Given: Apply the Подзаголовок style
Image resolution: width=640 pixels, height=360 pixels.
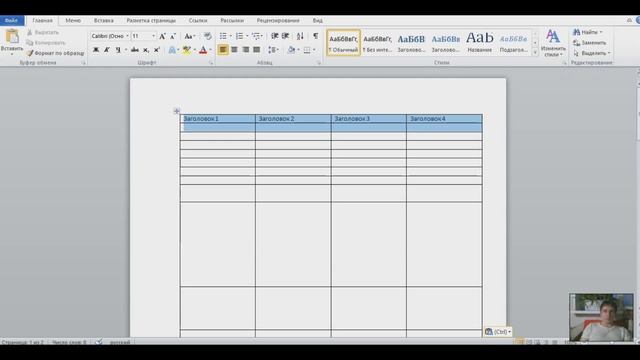Looking at the screenshot, I should click(513, 42).
